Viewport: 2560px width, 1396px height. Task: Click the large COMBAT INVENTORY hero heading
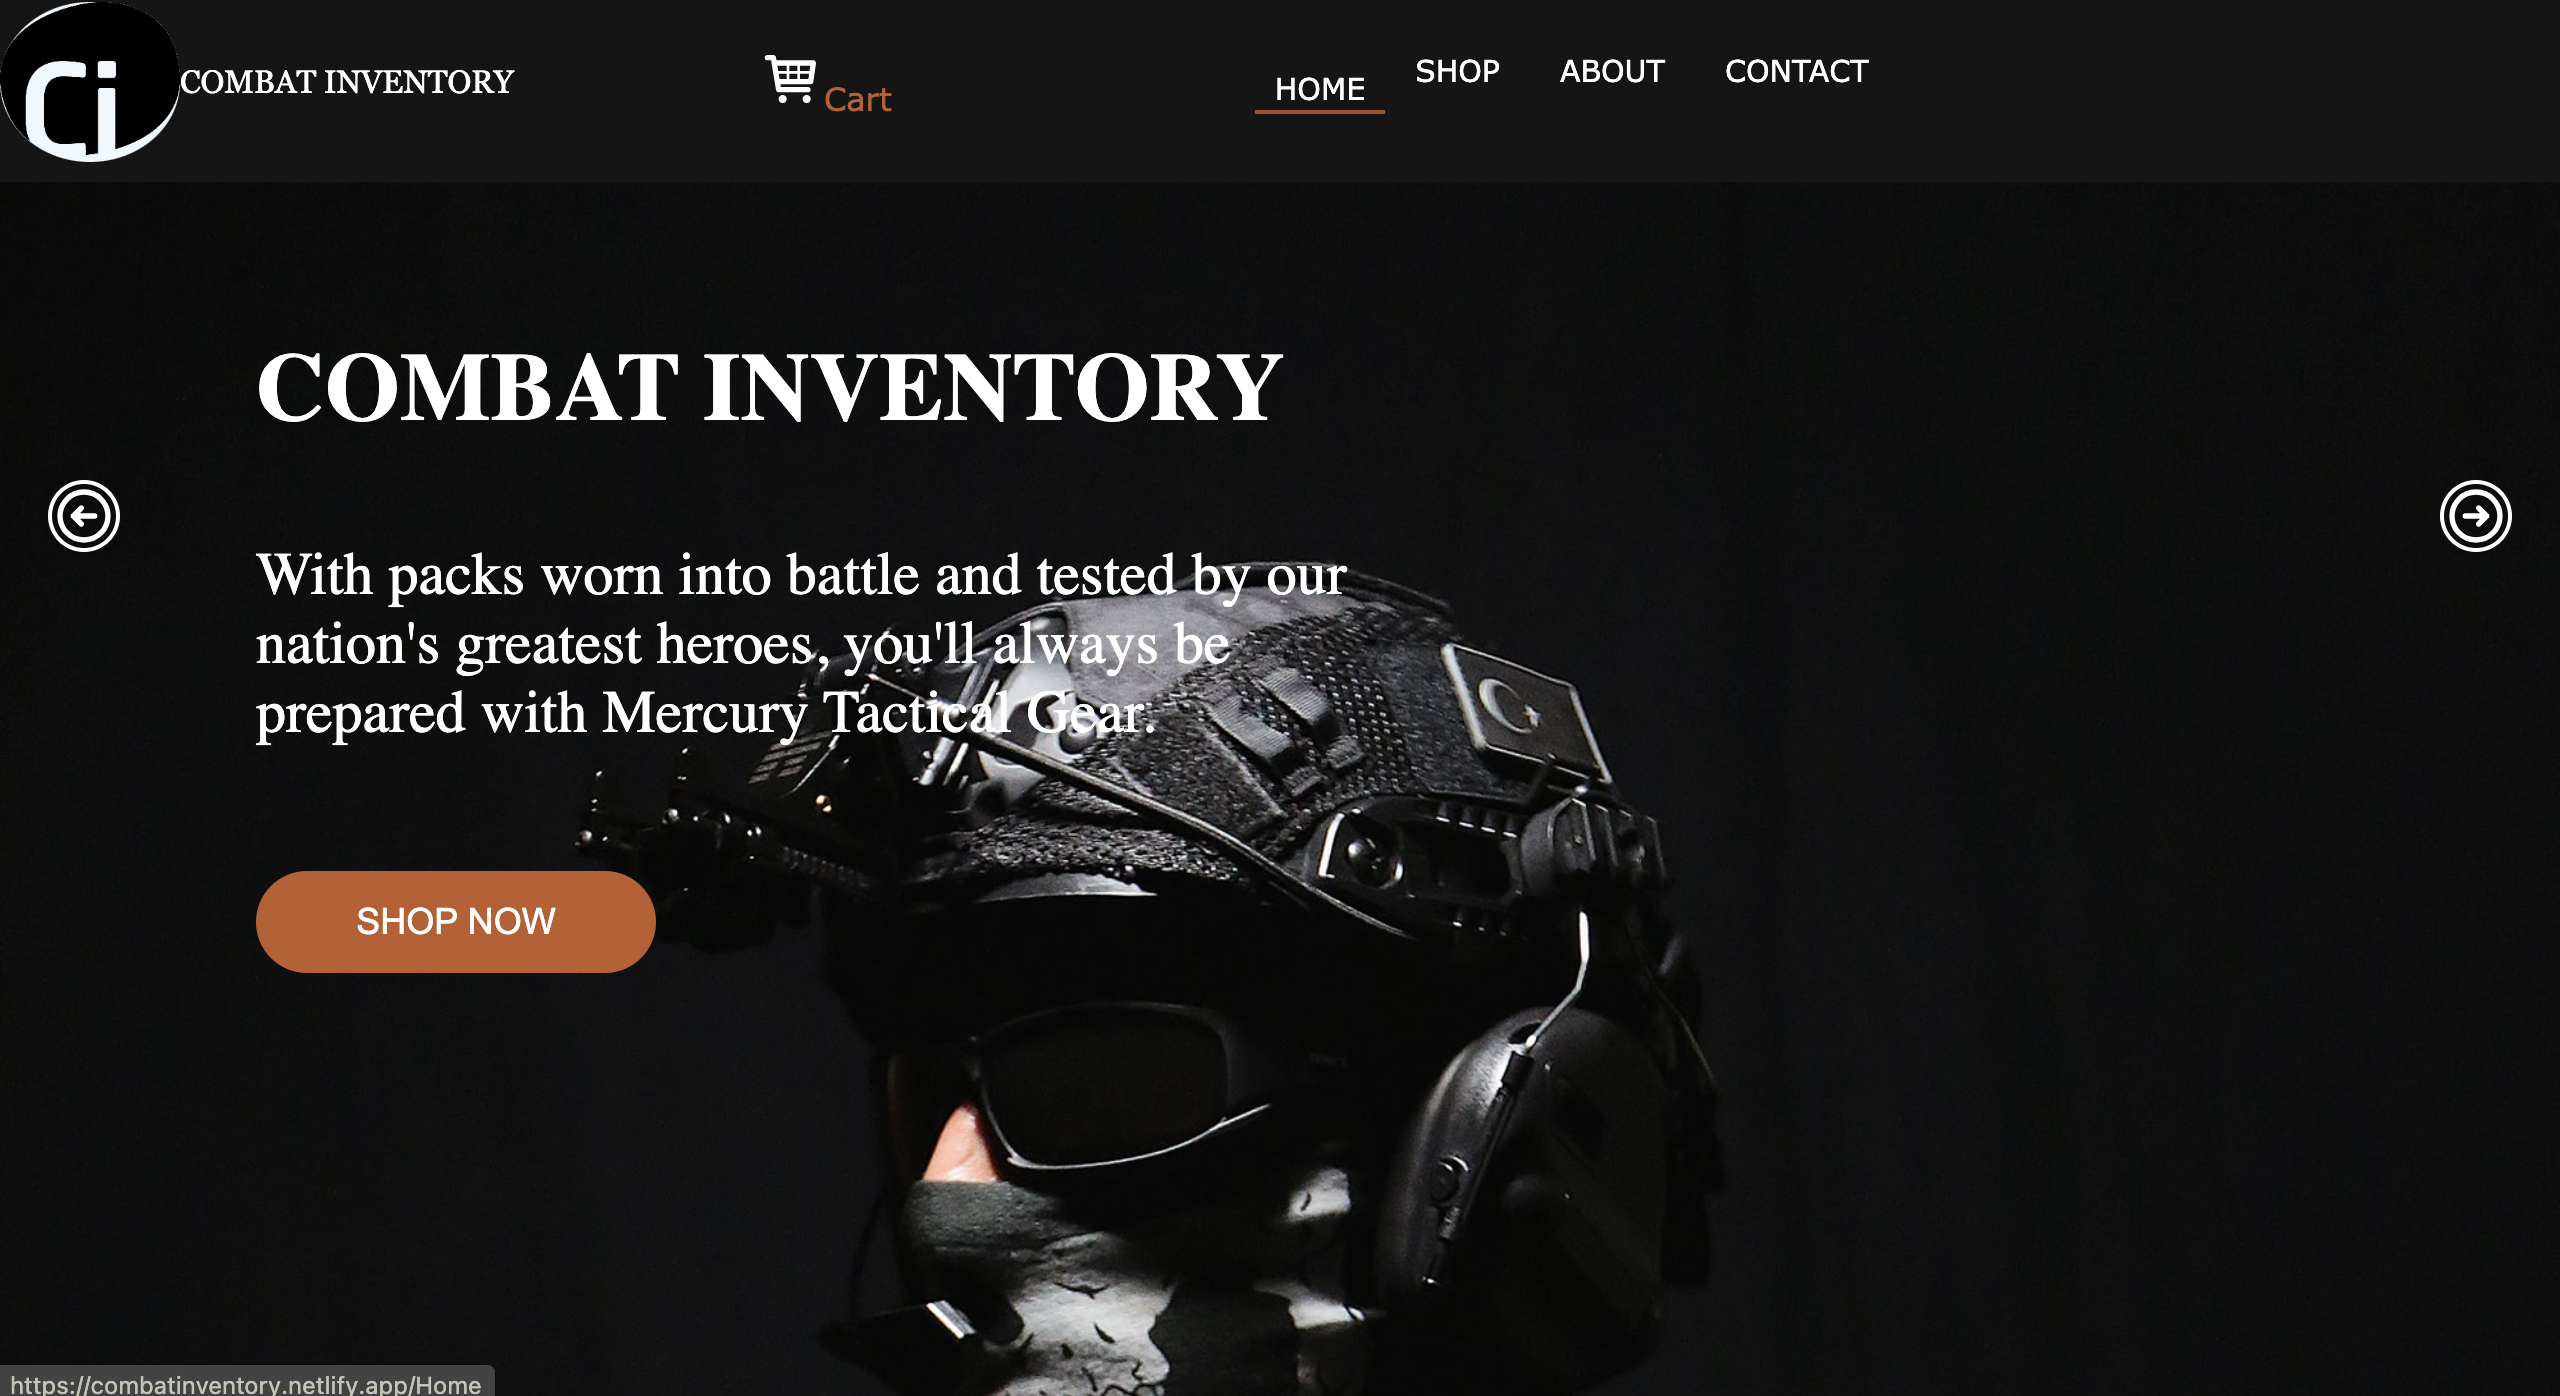(x=769, y=387)
